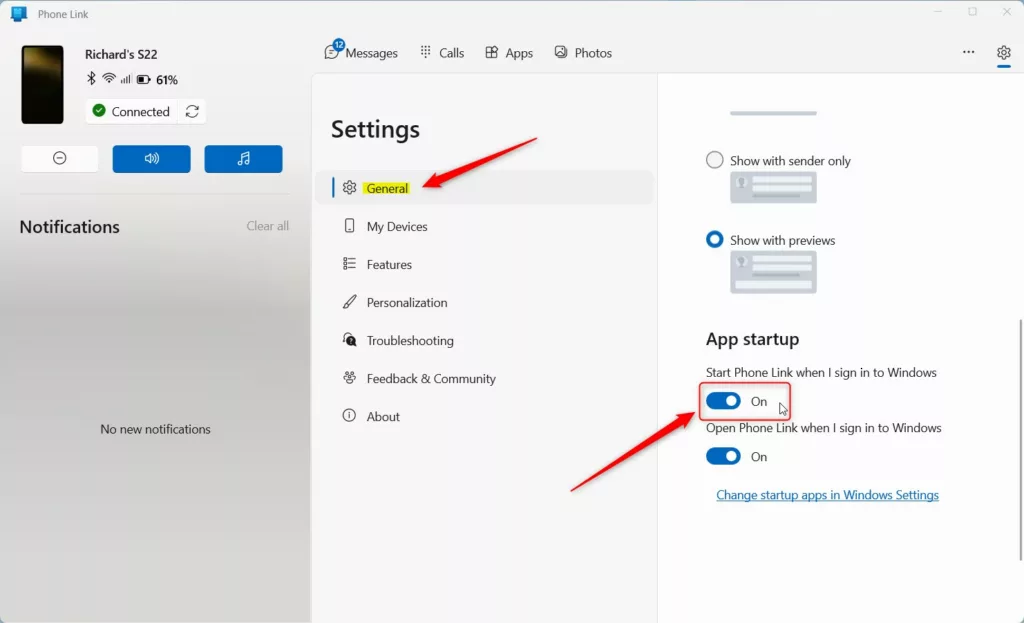Open the Apps tab

pos(509,52)
